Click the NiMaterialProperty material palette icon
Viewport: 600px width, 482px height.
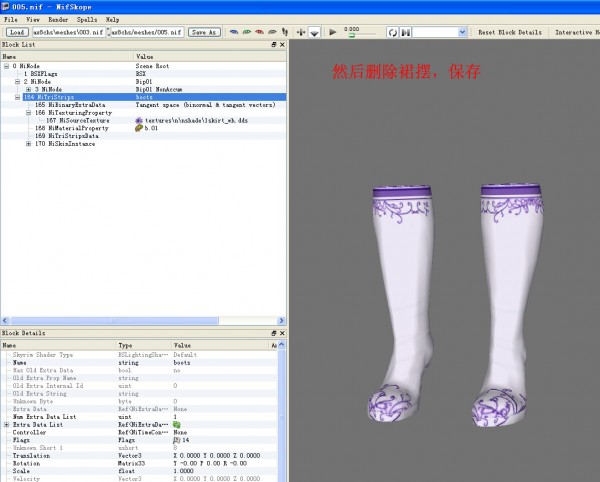(139, 128)
